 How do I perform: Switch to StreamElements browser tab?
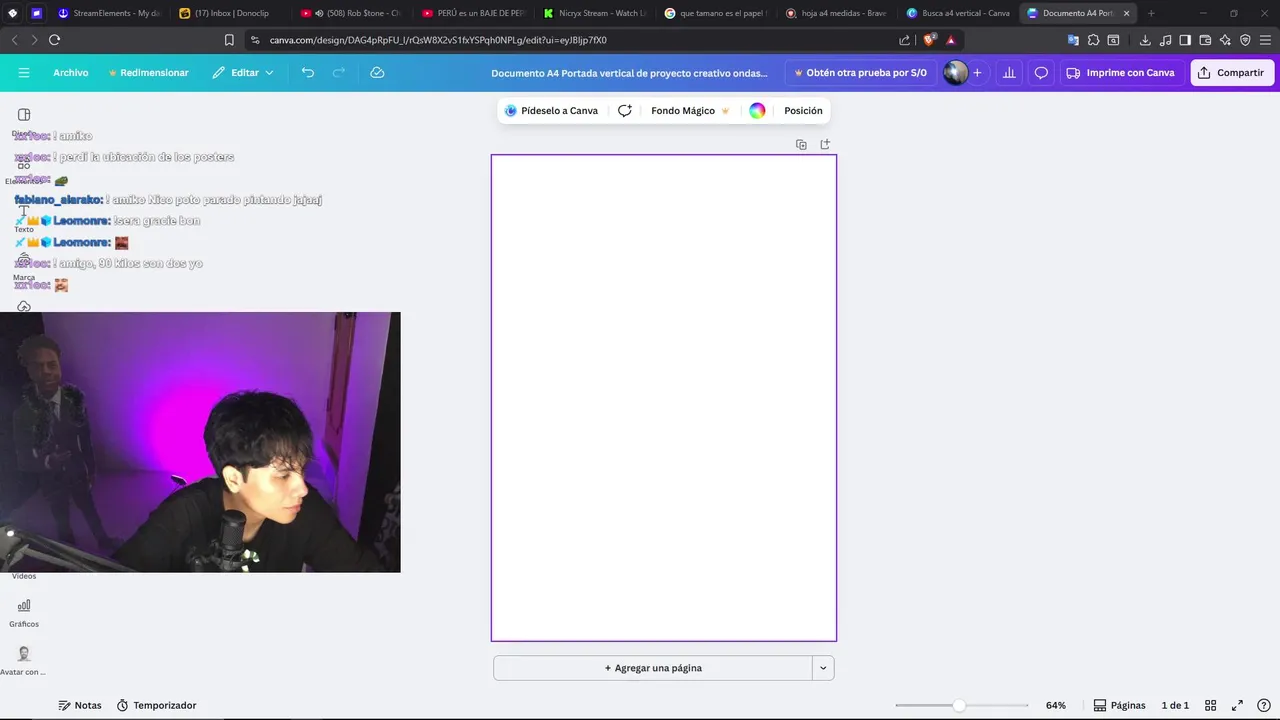[x=108, y=13]
